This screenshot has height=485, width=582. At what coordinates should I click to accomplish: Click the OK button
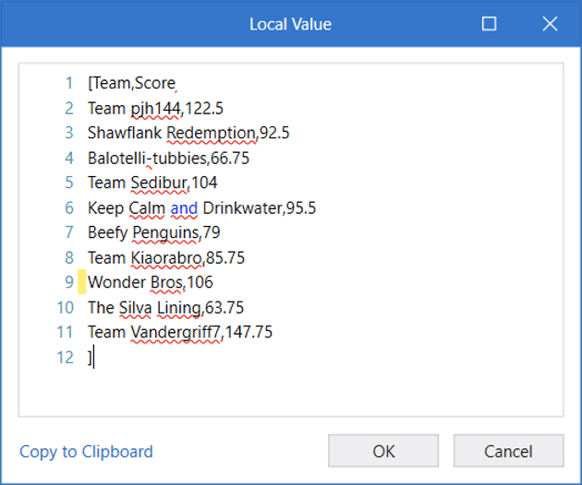pyautogui.click(x=383, y=451)
